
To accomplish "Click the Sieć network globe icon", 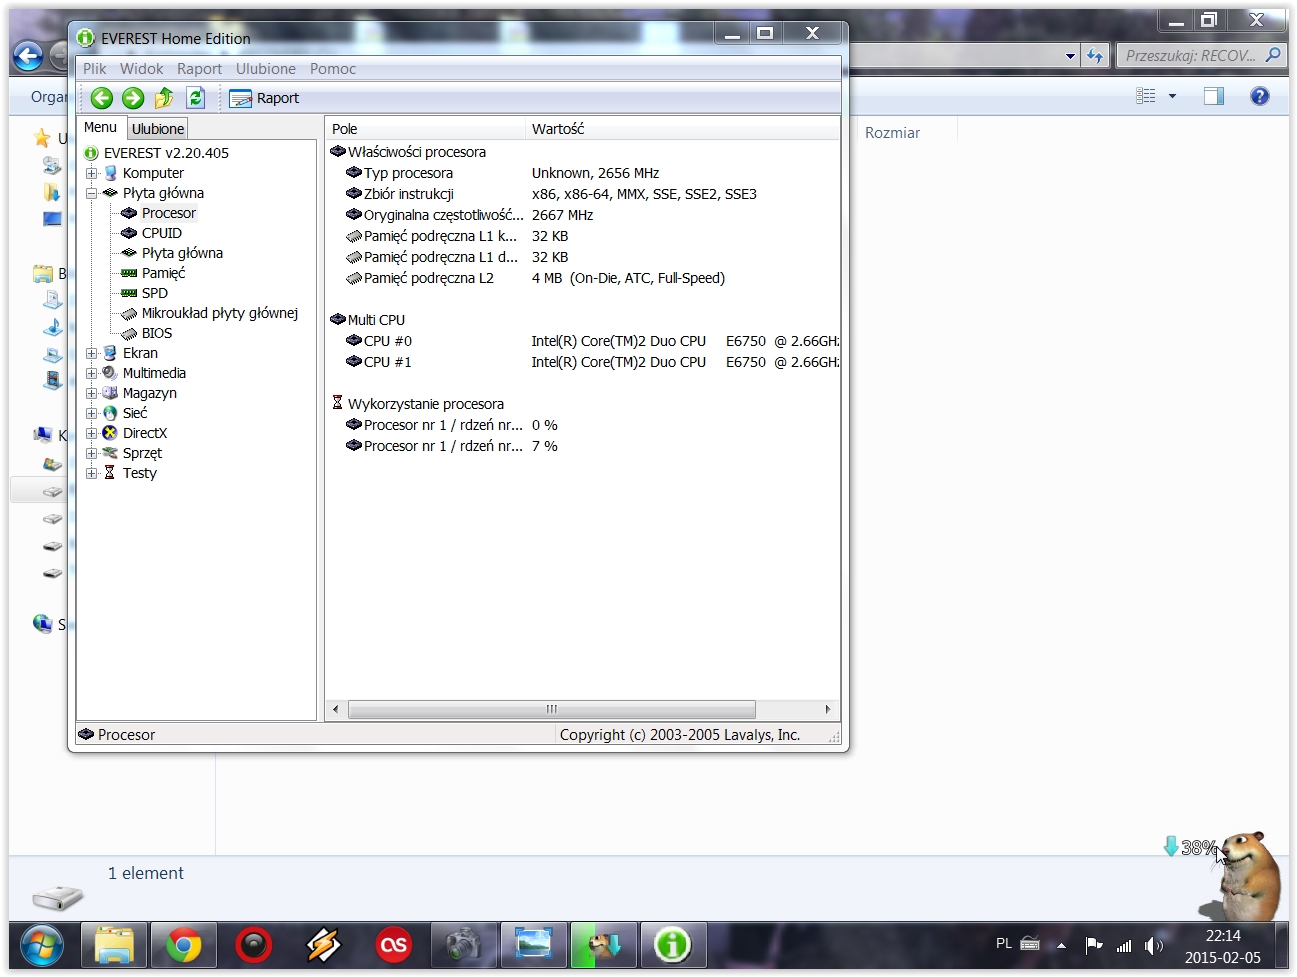I will click(110, 413).
